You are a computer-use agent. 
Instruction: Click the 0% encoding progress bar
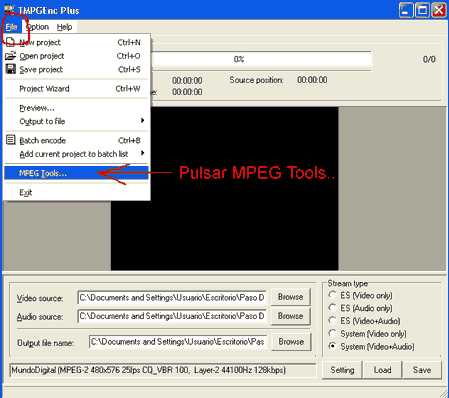(261, 60)
